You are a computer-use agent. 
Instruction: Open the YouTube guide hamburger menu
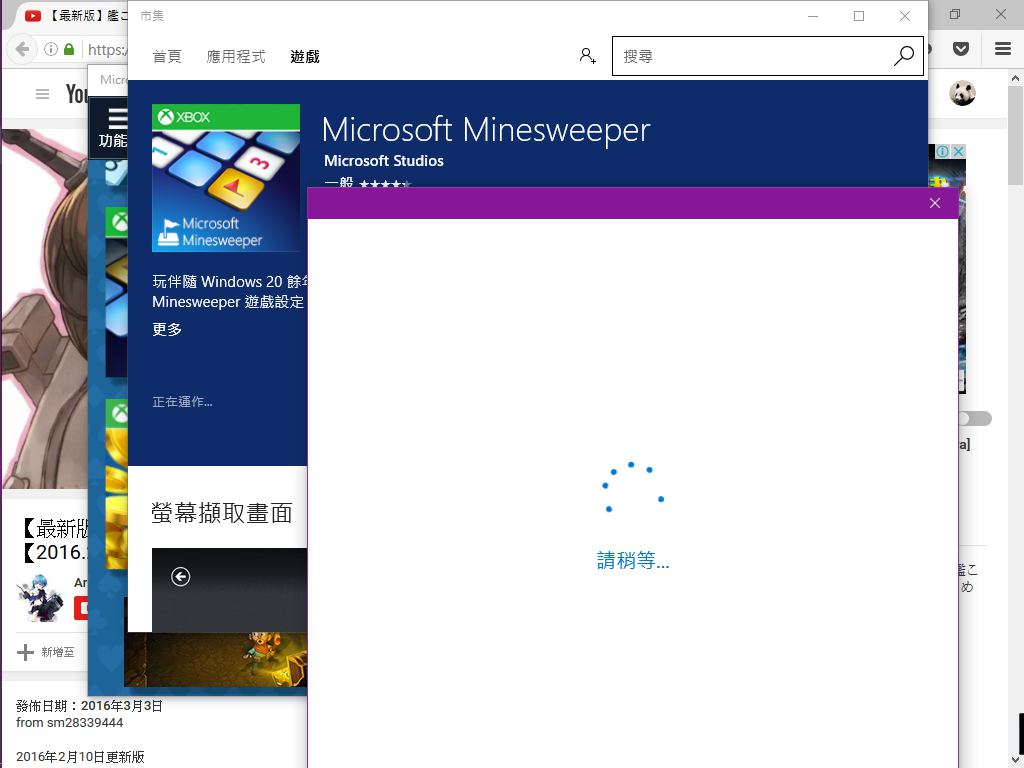point(42,95)
